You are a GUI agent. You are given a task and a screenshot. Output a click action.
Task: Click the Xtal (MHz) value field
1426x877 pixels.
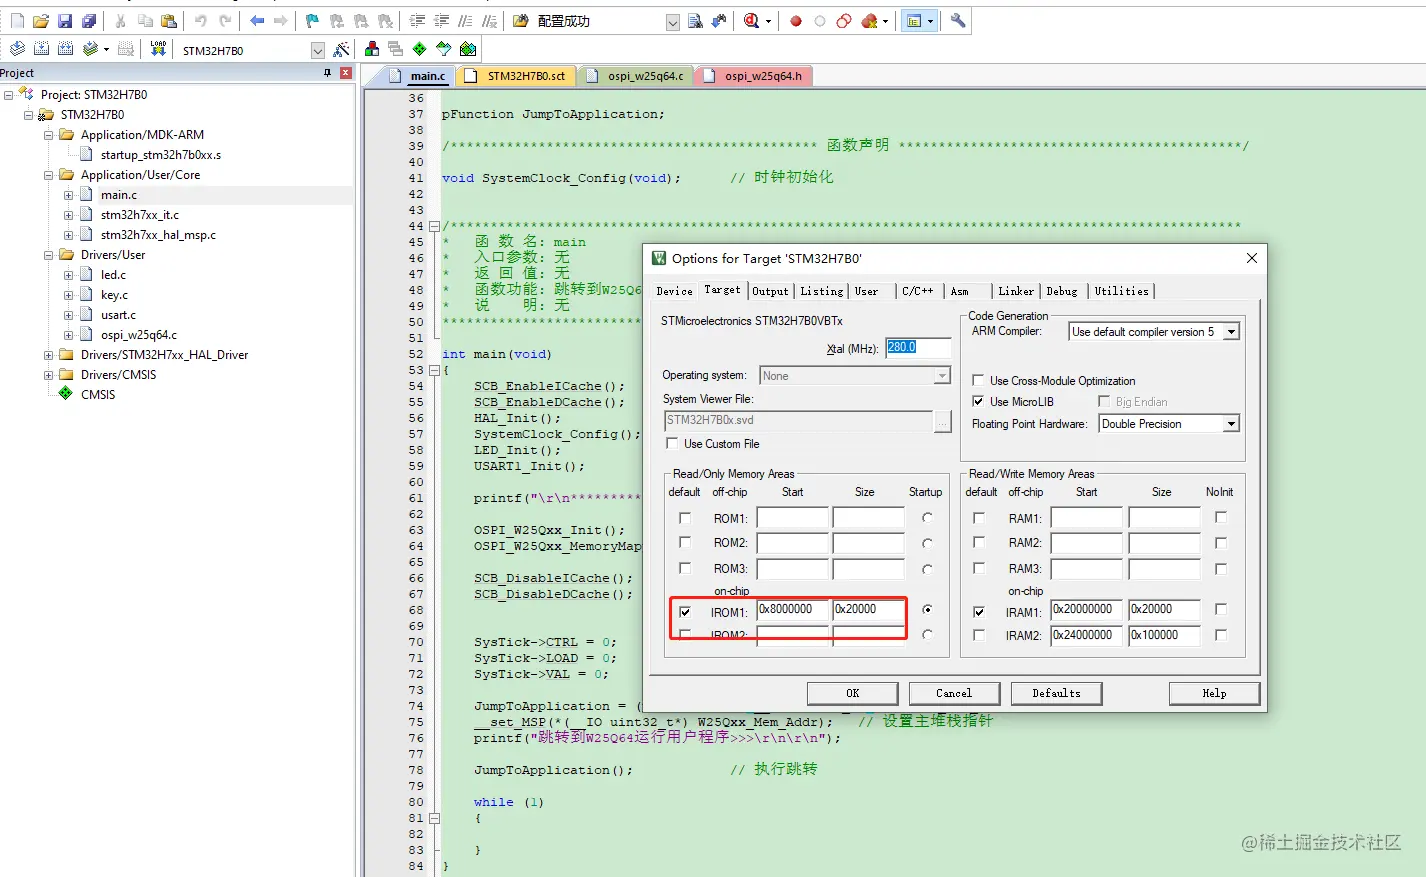(x=918, y=348)
